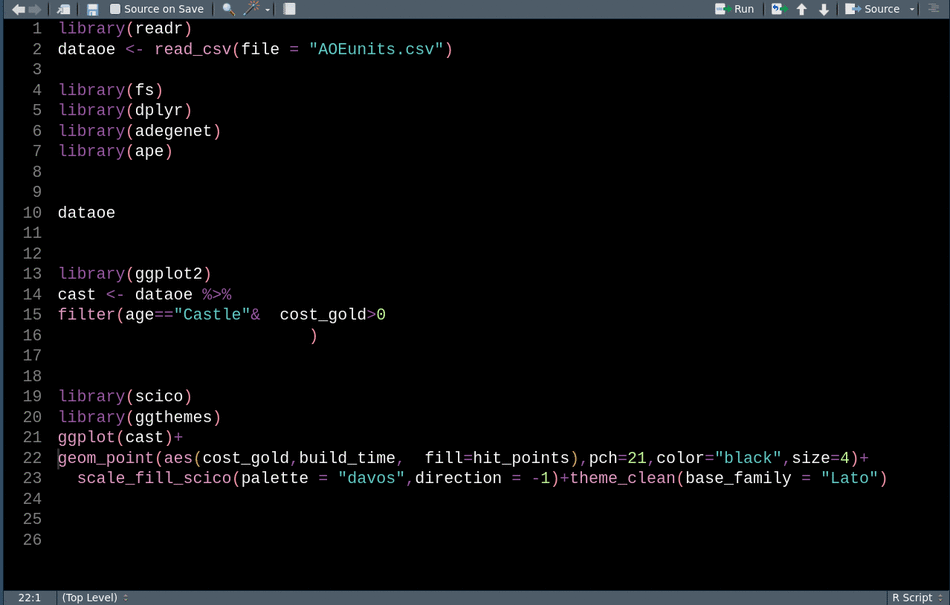Toggle the document outline panel

pyautogui.click(x=934, y=8)
